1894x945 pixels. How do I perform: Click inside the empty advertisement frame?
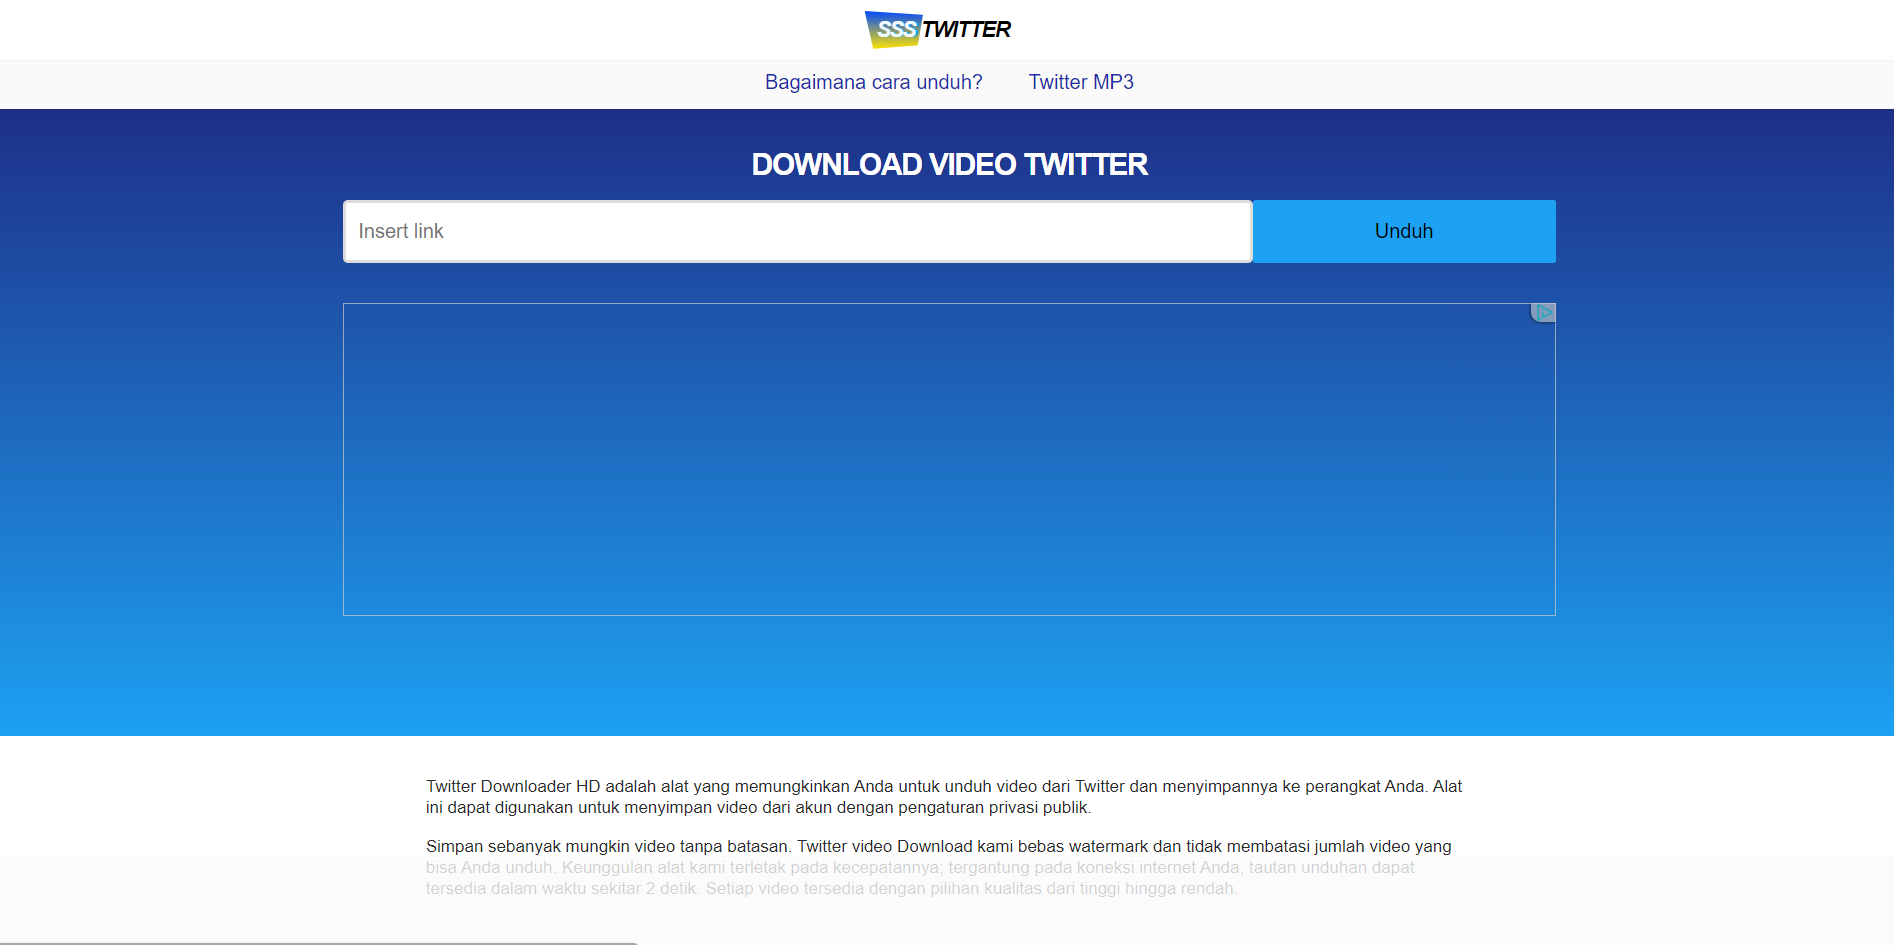948,460
